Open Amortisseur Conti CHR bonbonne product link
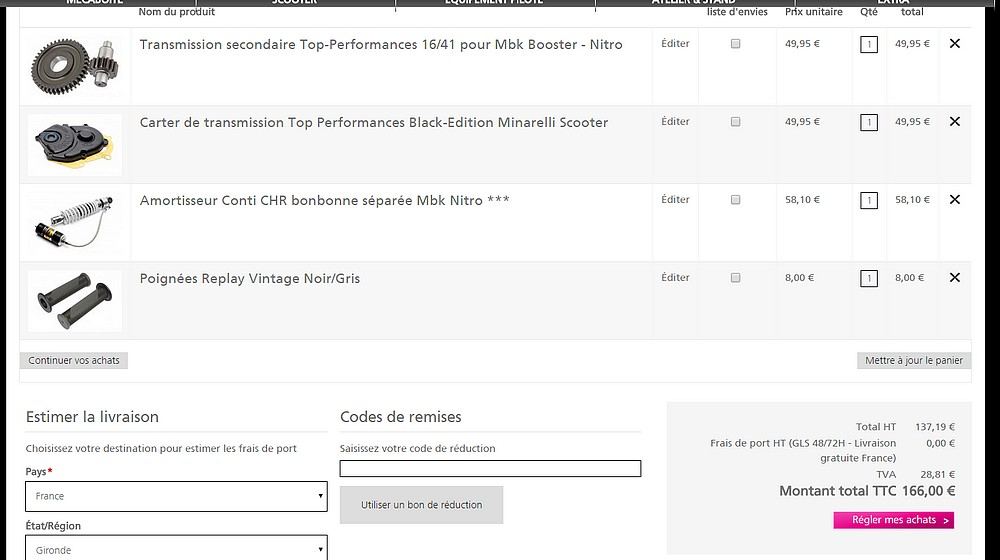 click(x=325, y=200)
